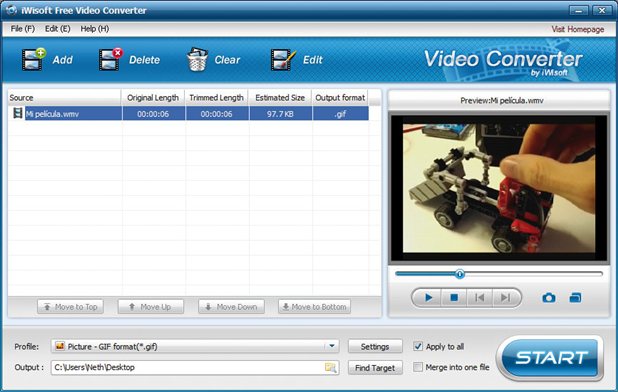The width and height of the screenshot is (618, 392).
Task: Click the film icon beside Mi pelicula.wmv
Action: pyautogui.click(x=17, y=113)
